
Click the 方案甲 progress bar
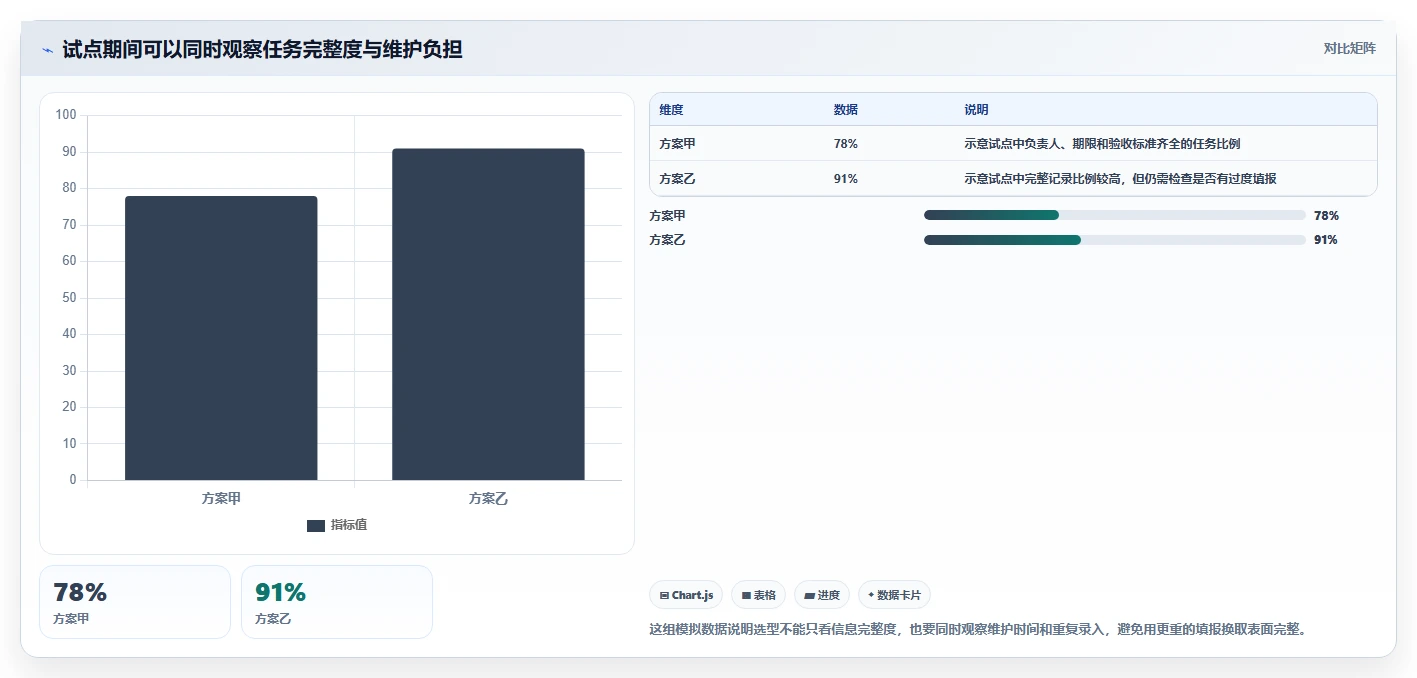pos(1115,215)
